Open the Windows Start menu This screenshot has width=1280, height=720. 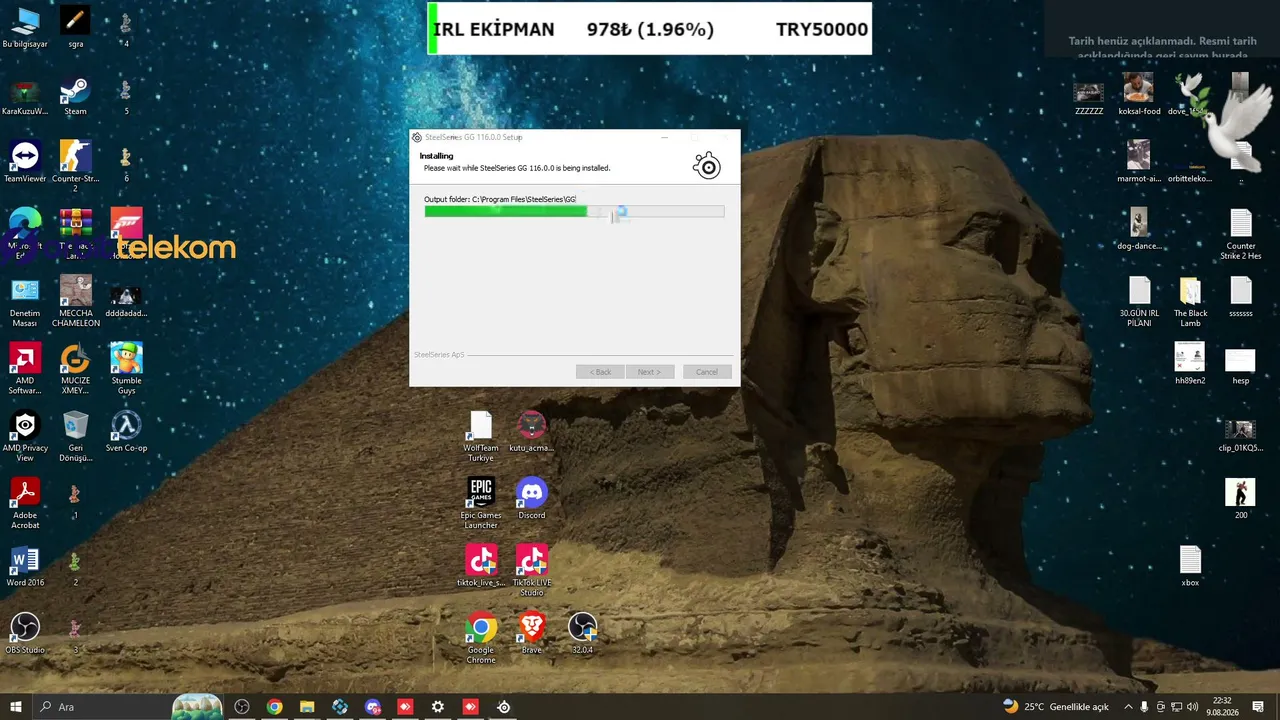point(16,707)
